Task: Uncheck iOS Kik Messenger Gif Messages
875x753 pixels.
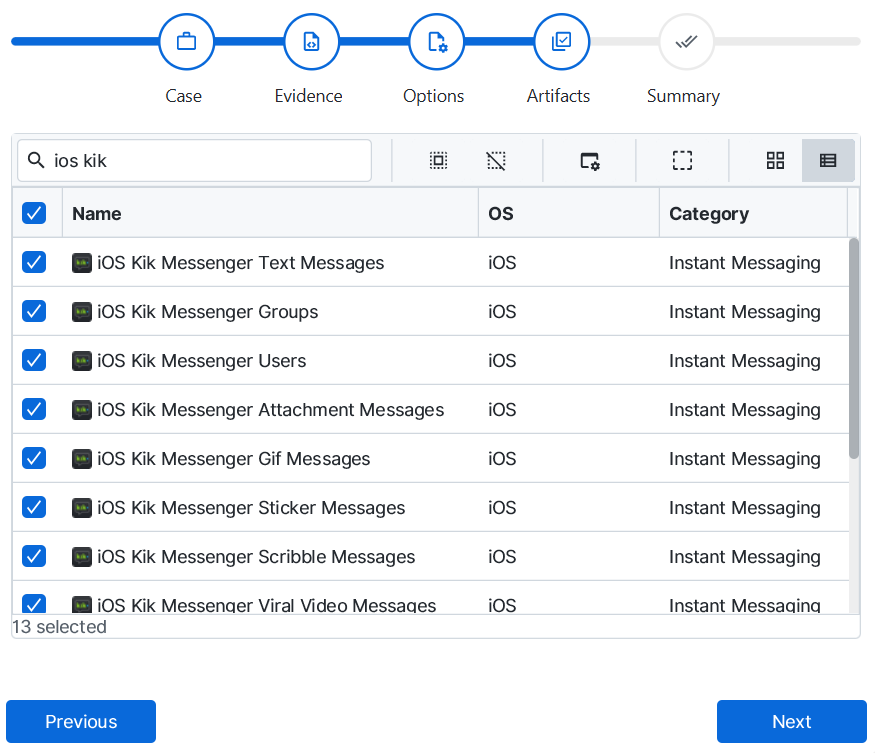Action: 34,458
